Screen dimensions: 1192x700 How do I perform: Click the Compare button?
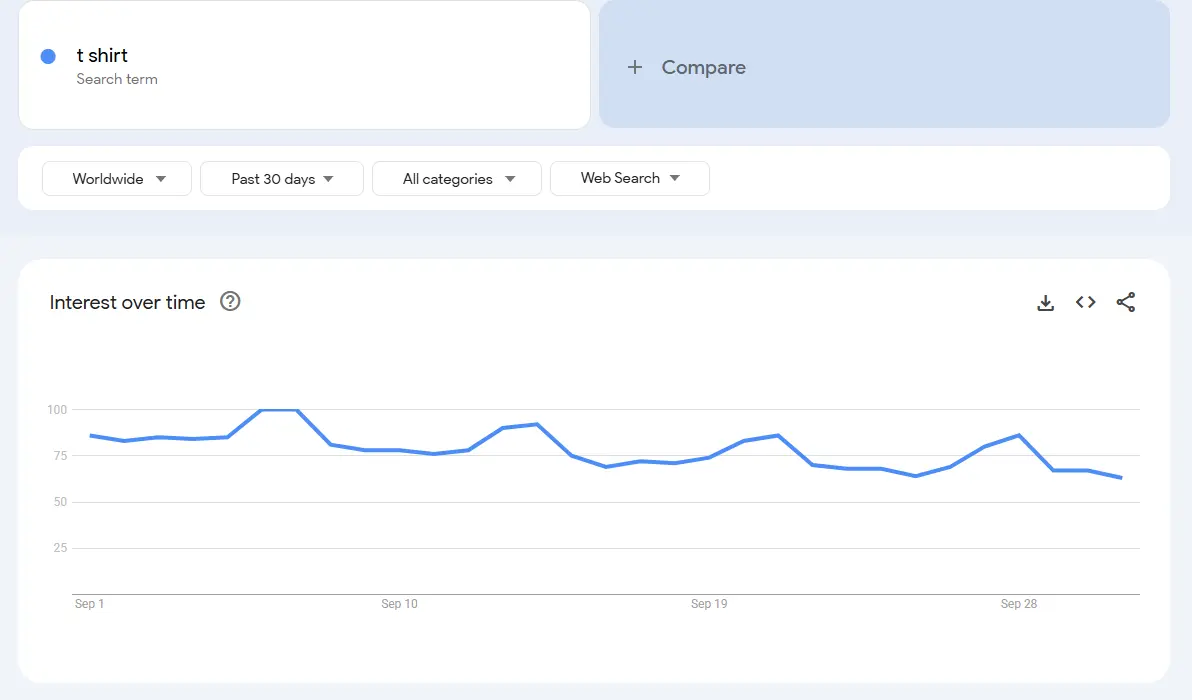click(687, 67)
